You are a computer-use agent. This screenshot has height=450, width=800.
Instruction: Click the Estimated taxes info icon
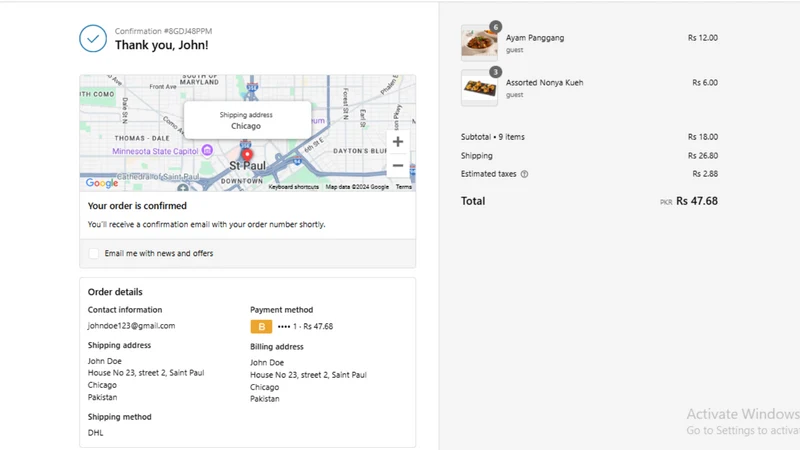[x=524, y=174]
